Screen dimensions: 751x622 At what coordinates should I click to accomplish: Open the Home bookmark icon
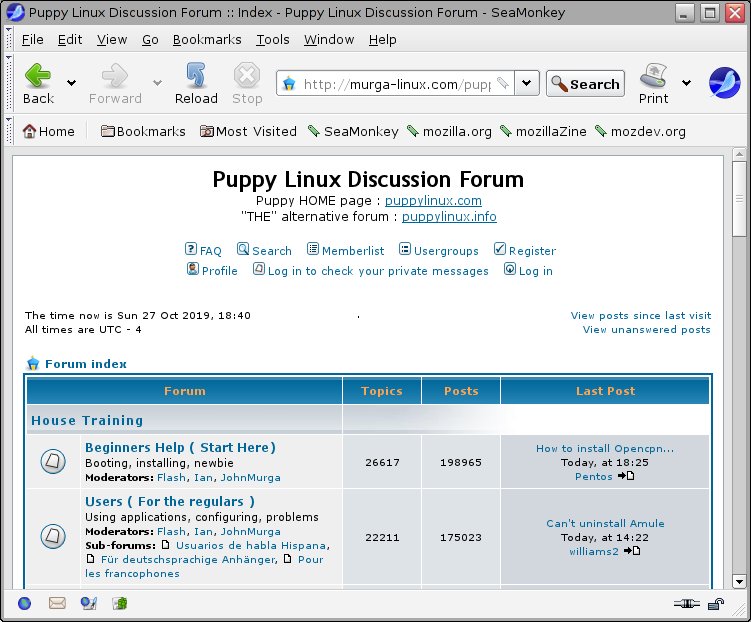coord(29,131)
